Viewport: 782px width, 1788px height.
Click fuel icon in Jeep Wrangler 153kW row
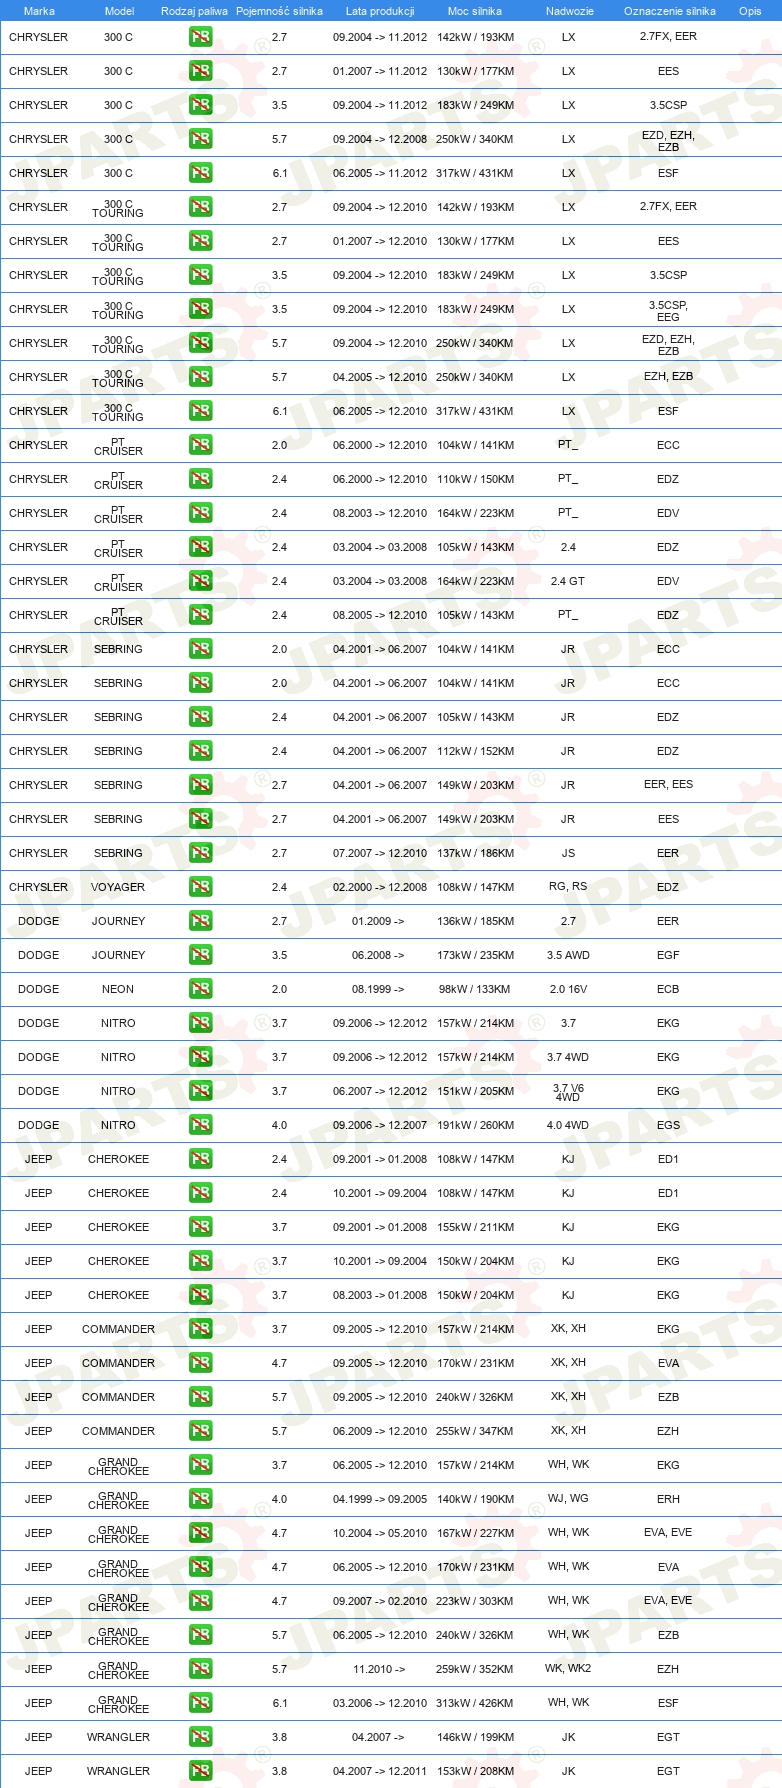point(200,1771)
